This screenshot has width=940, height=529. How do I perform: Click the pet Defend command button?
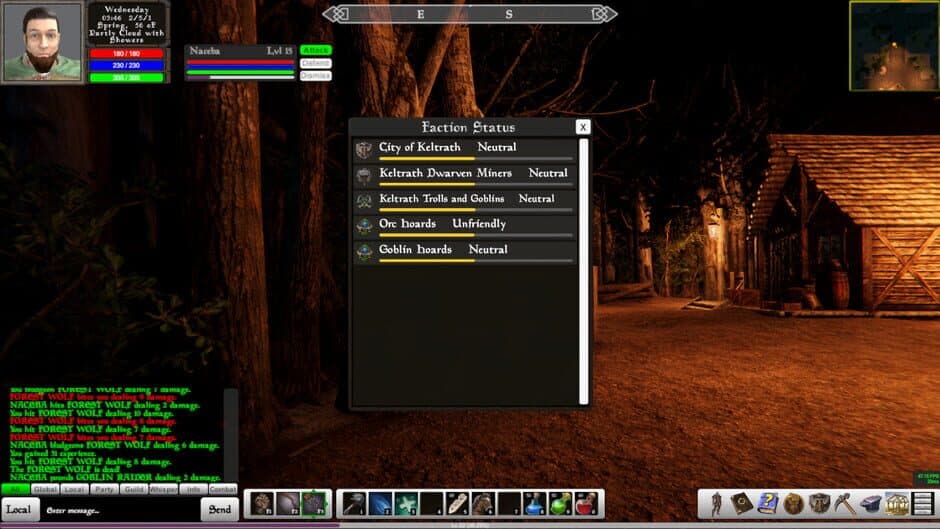point(316,63)
